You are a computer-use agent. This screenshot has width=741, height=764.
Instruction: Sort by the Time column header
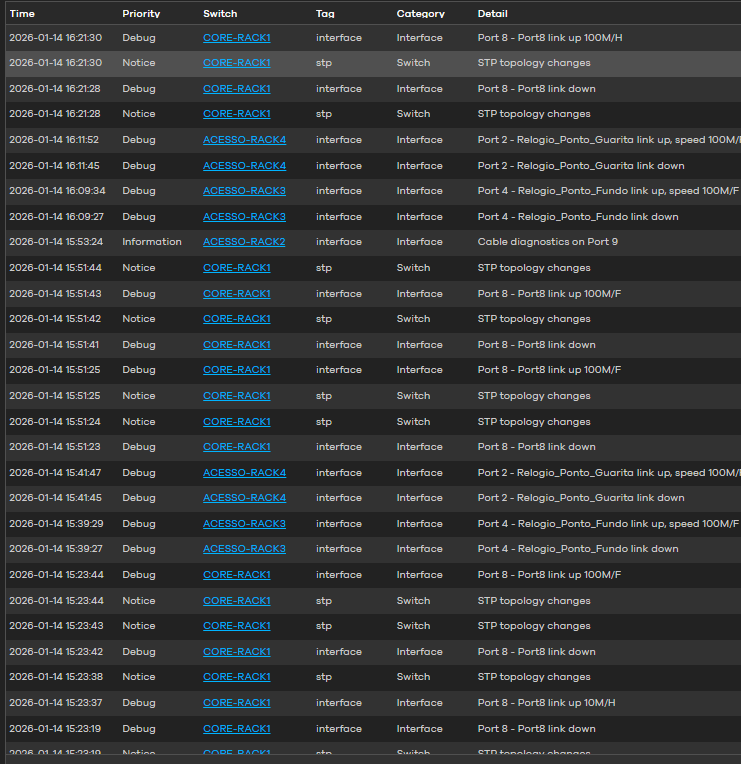(x=22, y=14)
